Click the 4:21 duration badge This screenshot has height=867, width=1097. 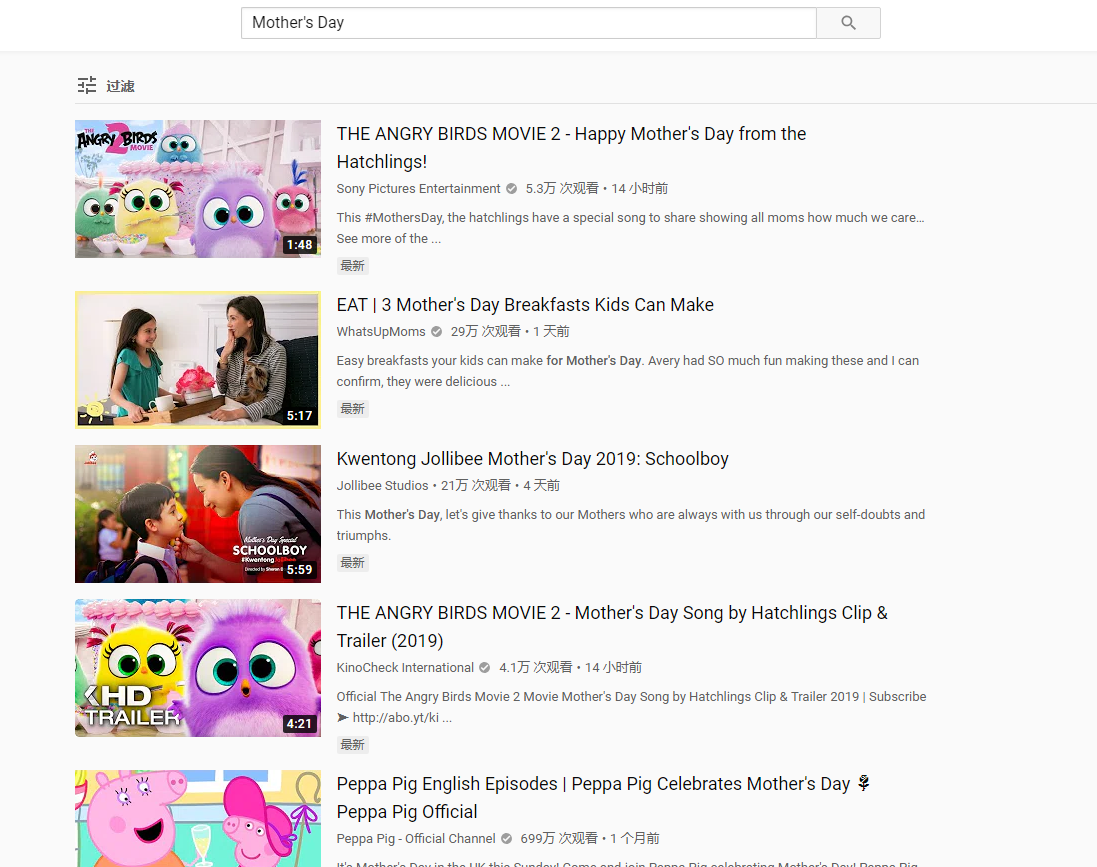click(299, 724)
